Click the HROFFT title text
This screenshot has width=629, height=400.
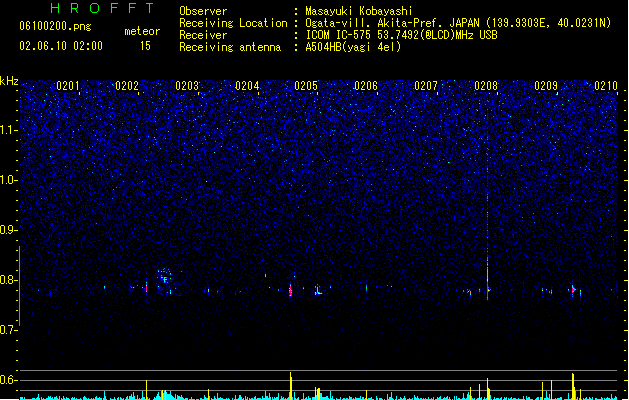(x=103, y=8)
